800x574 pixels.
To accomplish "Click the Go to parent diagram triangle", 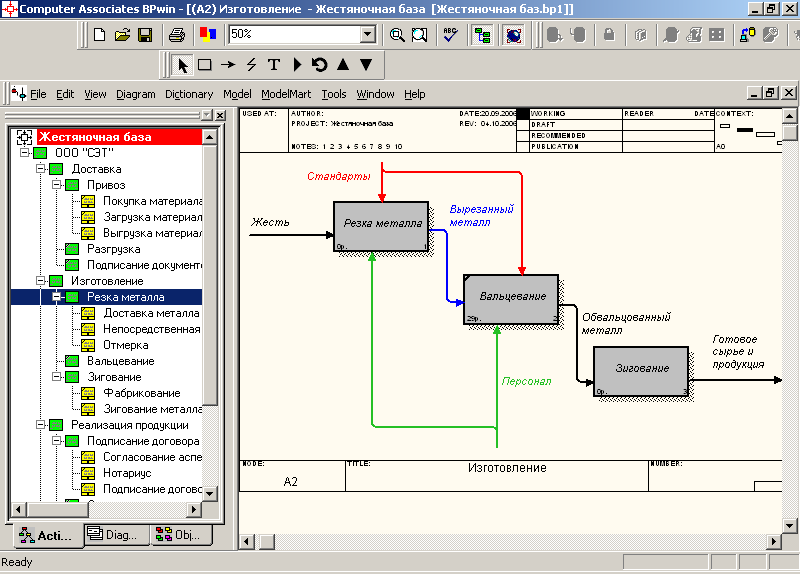I will (x=343, y=65).
